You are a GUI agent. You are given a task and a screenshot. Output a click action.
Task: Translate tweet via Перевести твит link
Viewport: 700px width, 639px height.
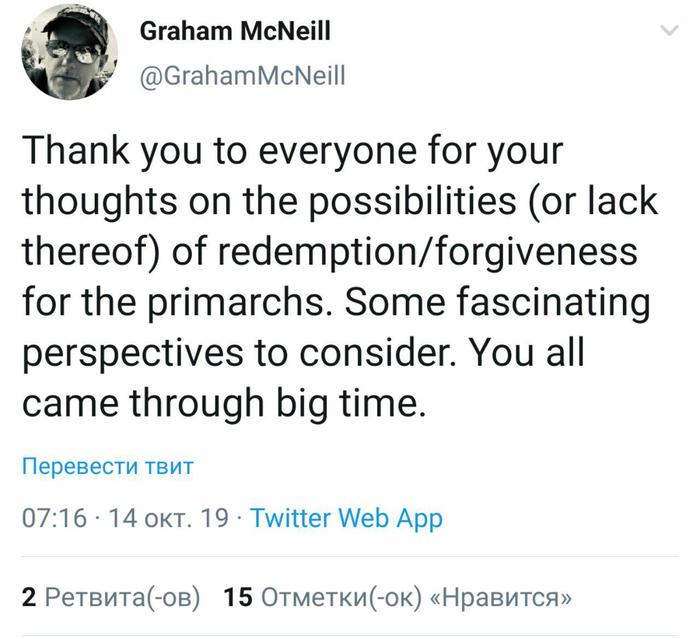click(108, 466)
